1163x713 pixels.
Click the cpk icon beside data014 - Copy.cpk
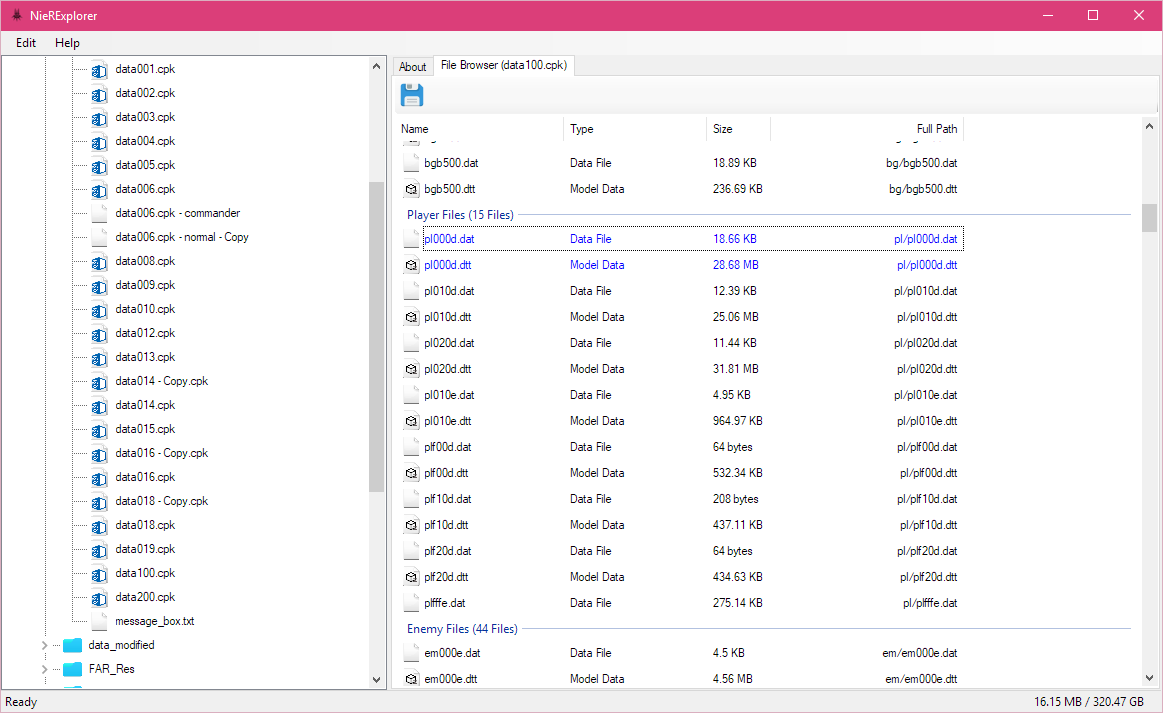tap(99, 382)
